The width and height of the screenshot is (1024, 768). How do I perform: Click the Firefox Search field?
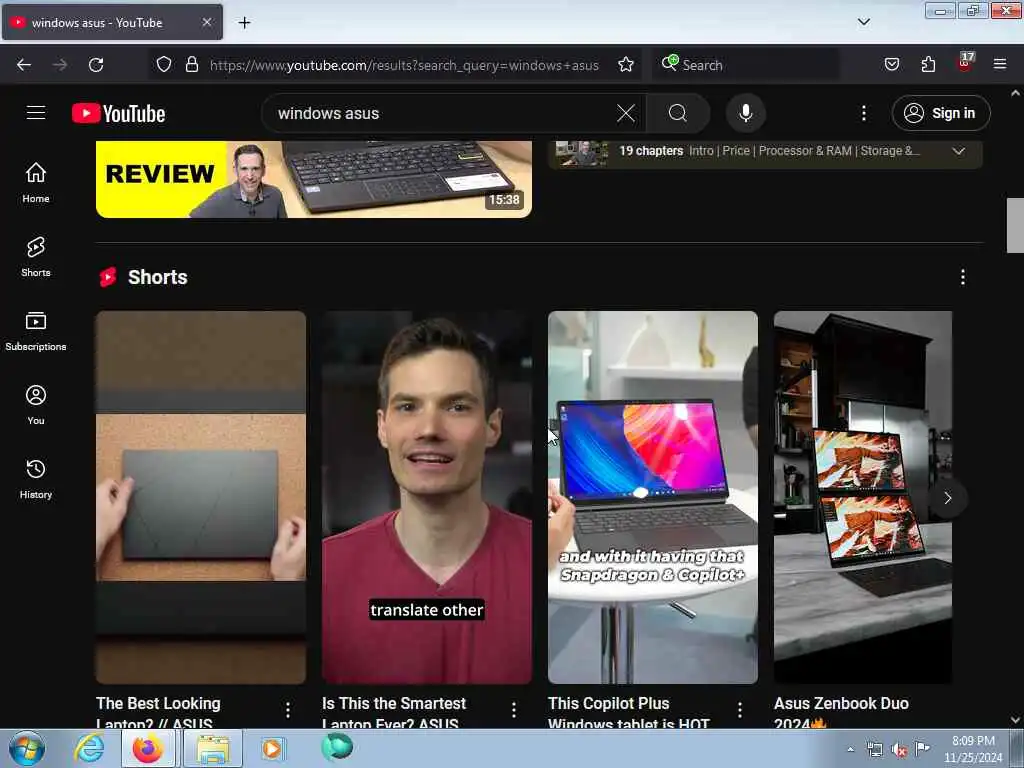pyautogui.click(x=745, y=65)
